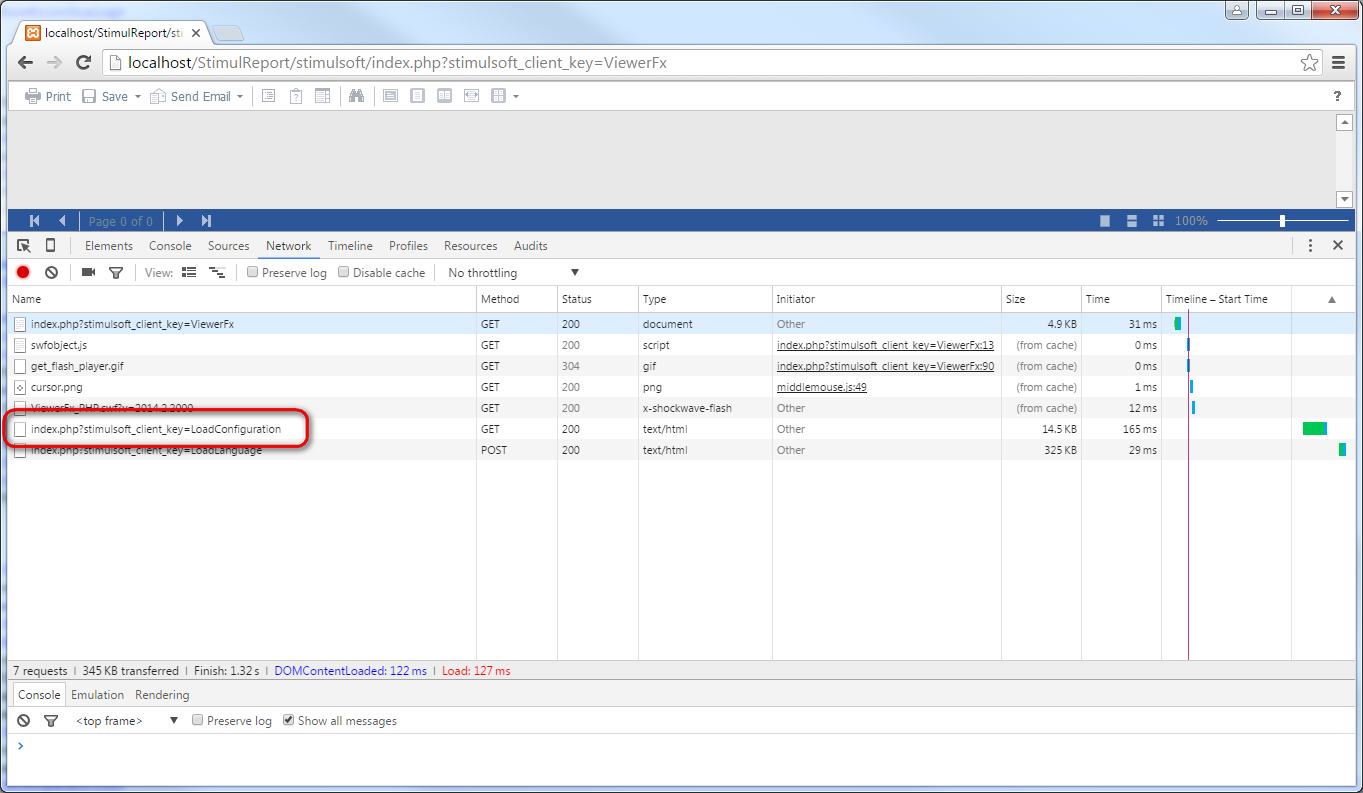The width and height of the screenshot is (1363, 793).
Task: Switch to small request rows view
Action: pos(216,272)
